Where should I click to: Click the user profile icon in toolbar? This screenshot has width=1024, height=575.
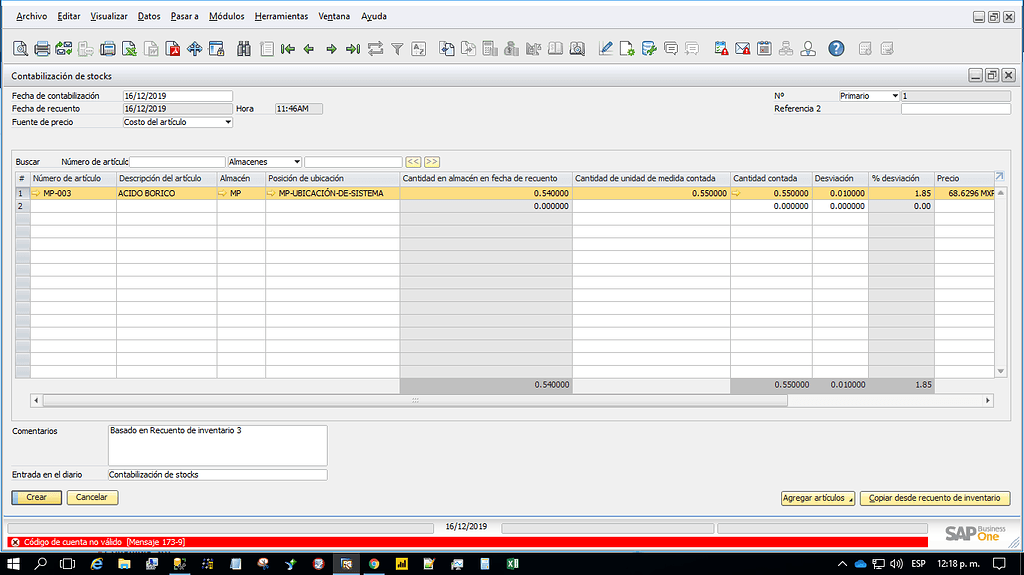[x=808, y=49]
